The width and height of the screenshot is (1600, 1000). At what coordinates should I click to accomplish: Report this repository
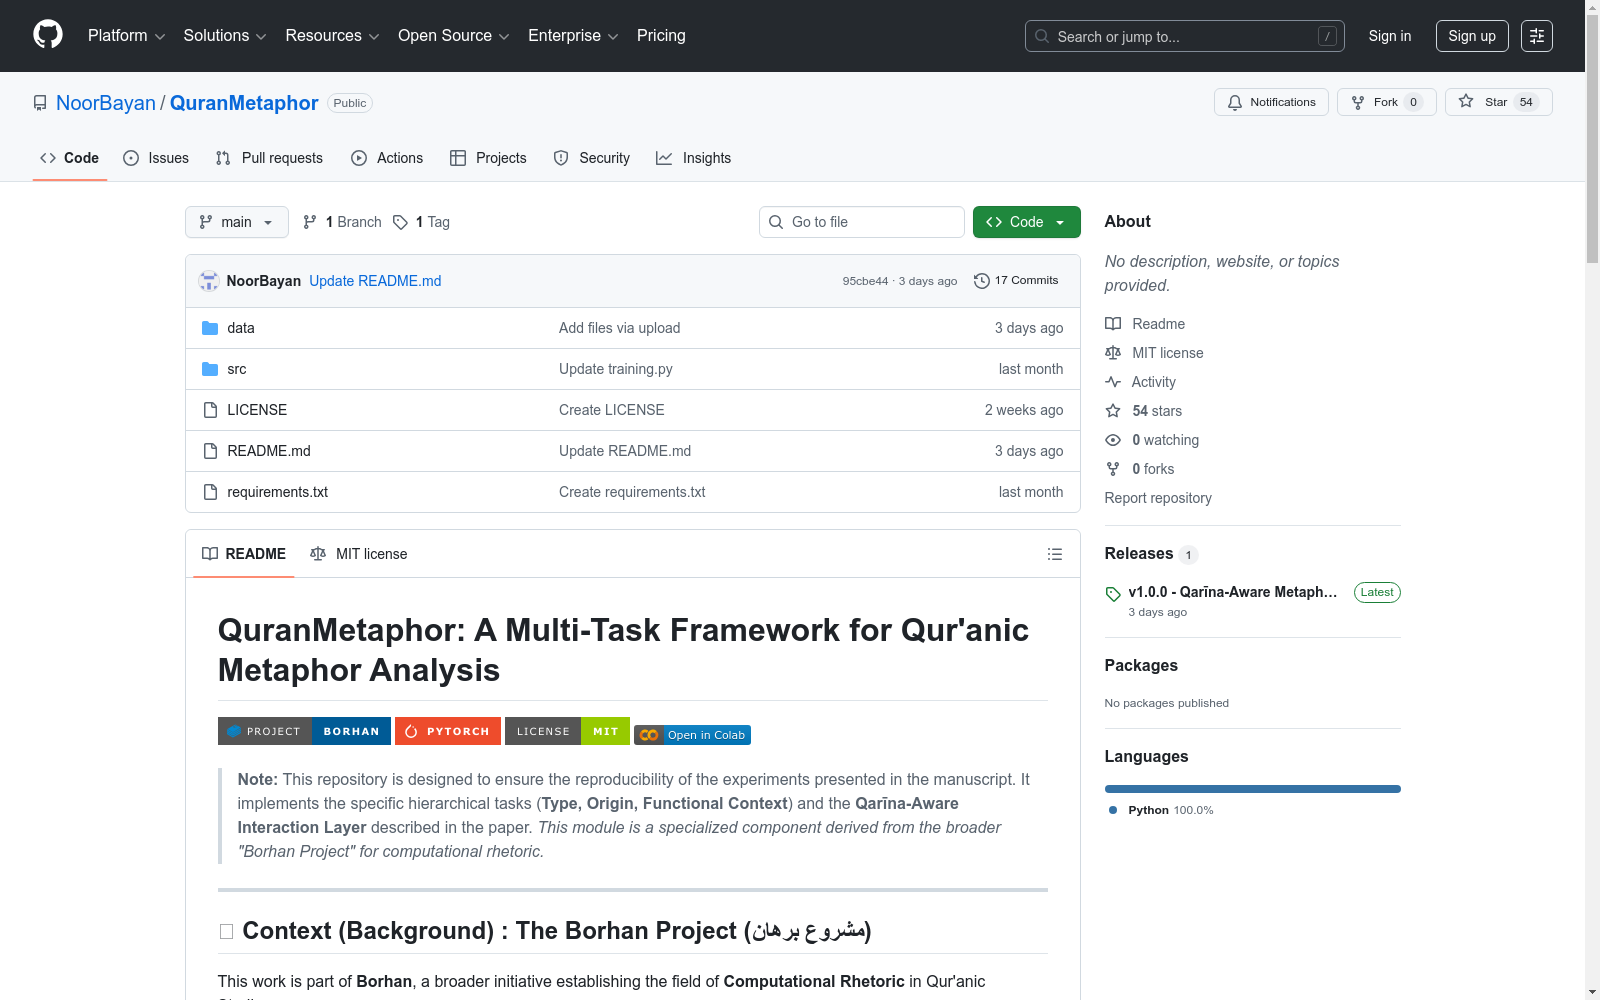(x=1158, y=498)
